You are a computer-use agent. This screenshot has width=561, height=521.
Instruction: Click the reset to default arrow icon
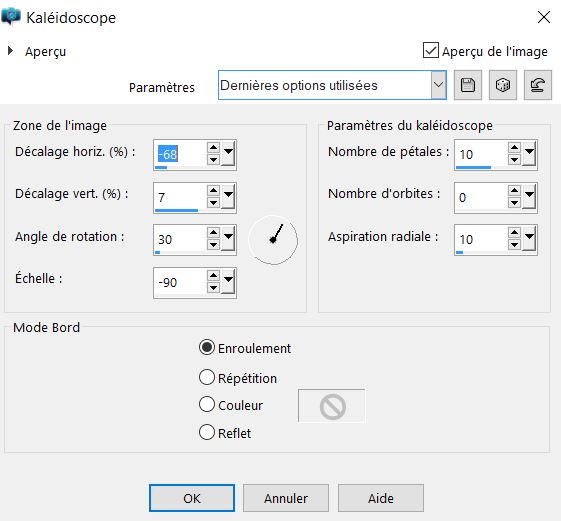click(x=538, y=85)
